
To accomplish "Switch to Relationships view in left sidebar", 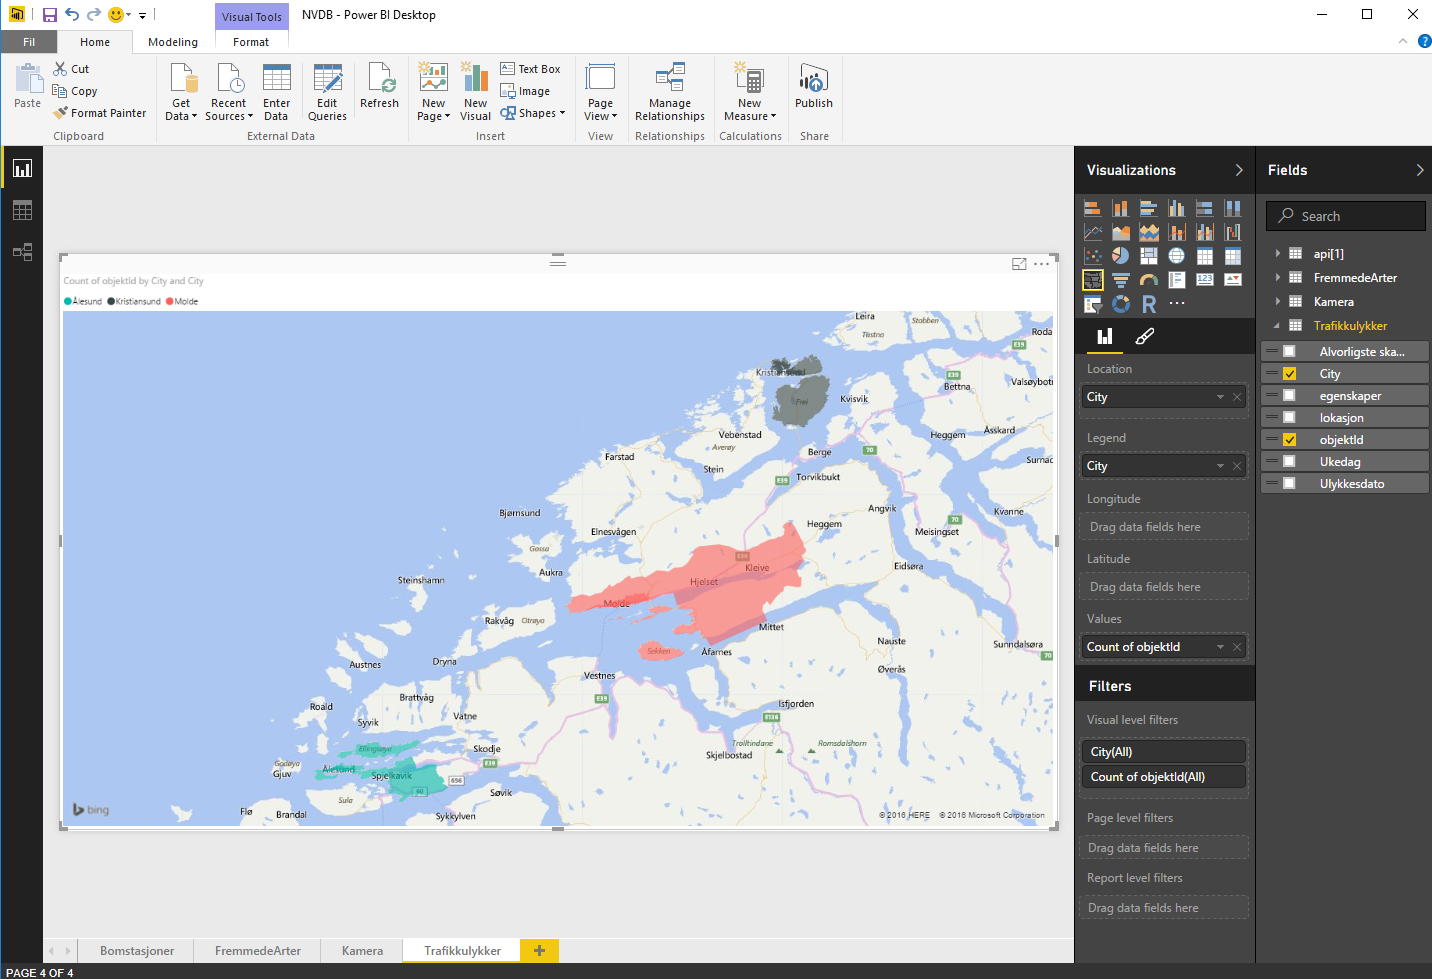I will click(x=22, y=252).
